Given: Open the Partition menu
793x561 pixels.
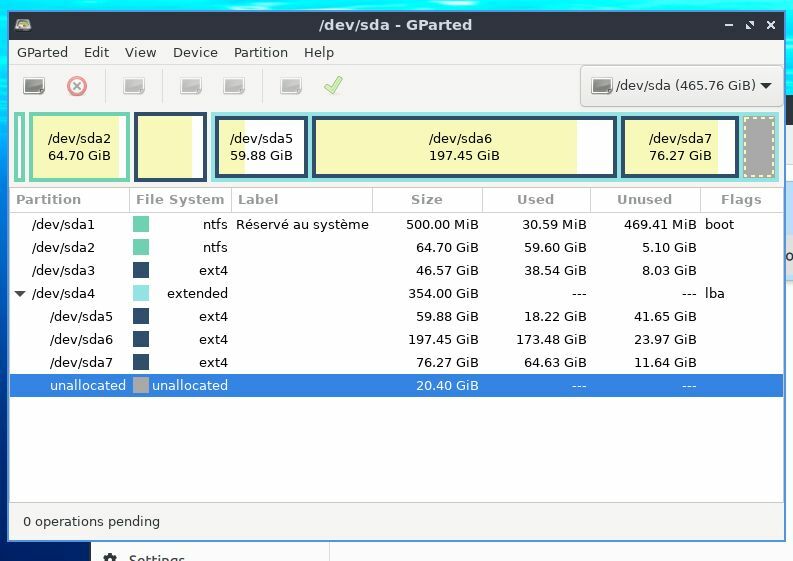Looking at the screenshot, I should click(260, 52).
